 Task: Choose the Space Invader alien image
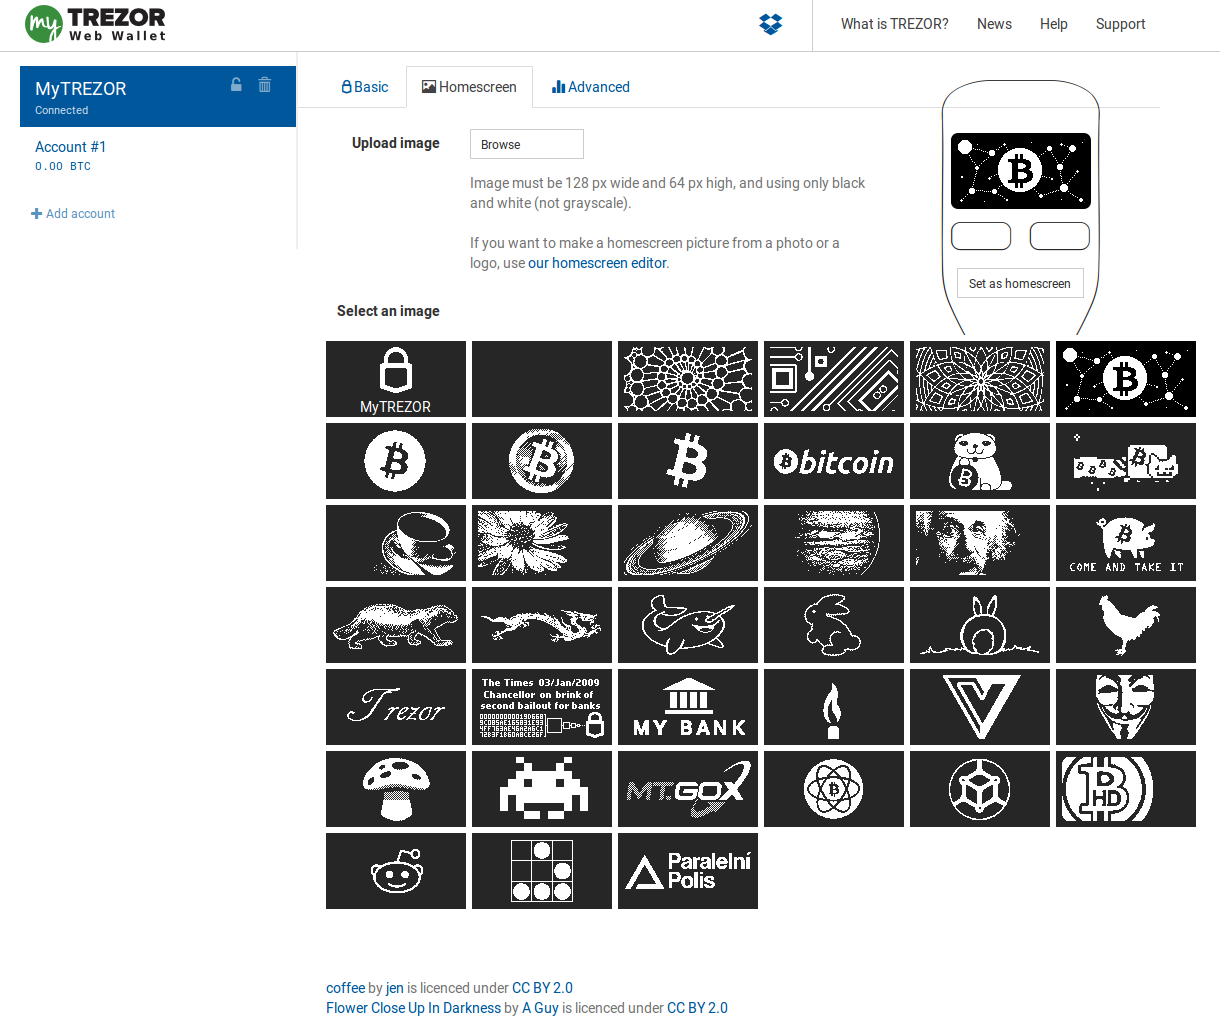click(x=541, y=789)
